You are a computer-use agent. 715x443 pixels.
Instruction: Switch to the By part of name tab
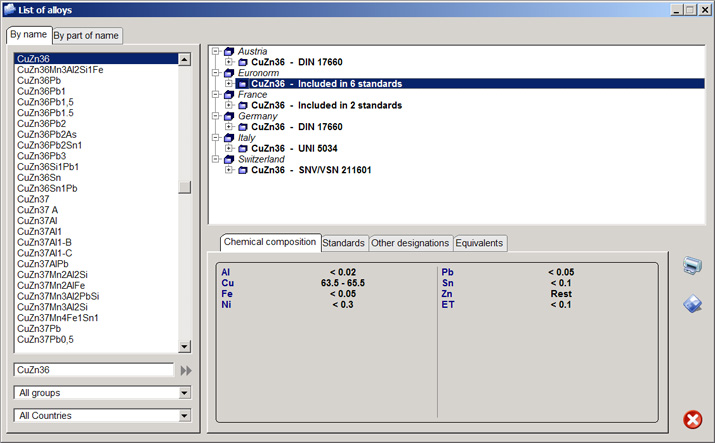pos(86,36)
